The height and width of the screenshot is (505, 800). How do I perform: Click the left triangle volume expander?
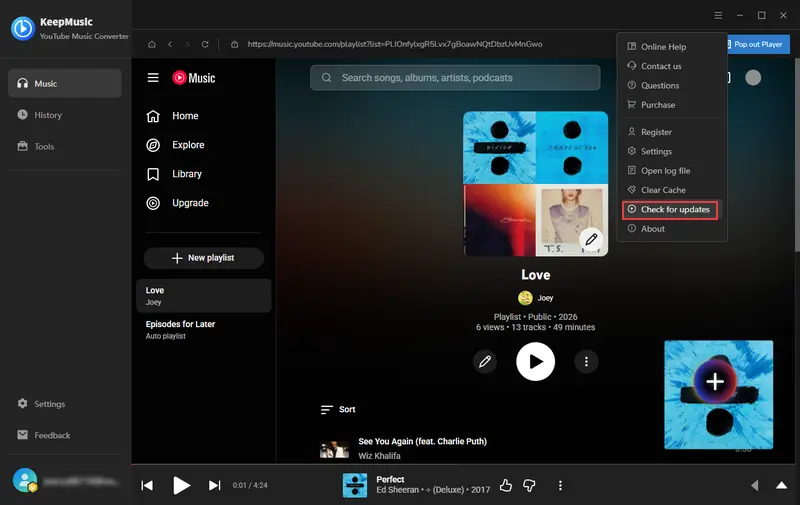tap(755, 485)
